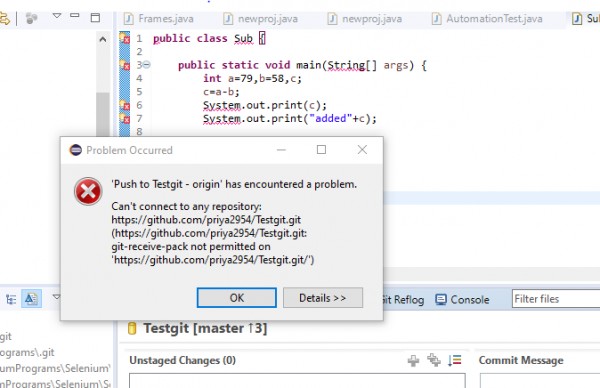Collapse main method fold on line 3
The image size is (600, 388).
click(147, 65)
